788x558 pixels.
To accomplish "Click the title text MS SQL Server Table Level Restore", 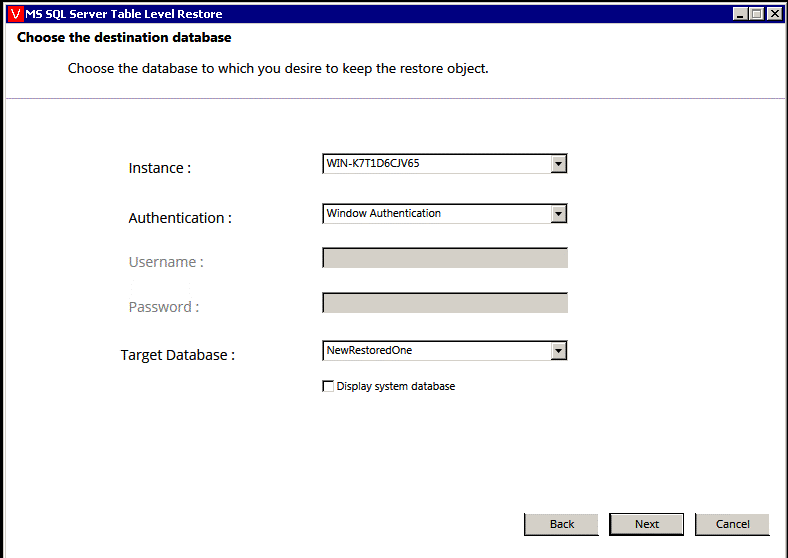I will pos(124,14).
